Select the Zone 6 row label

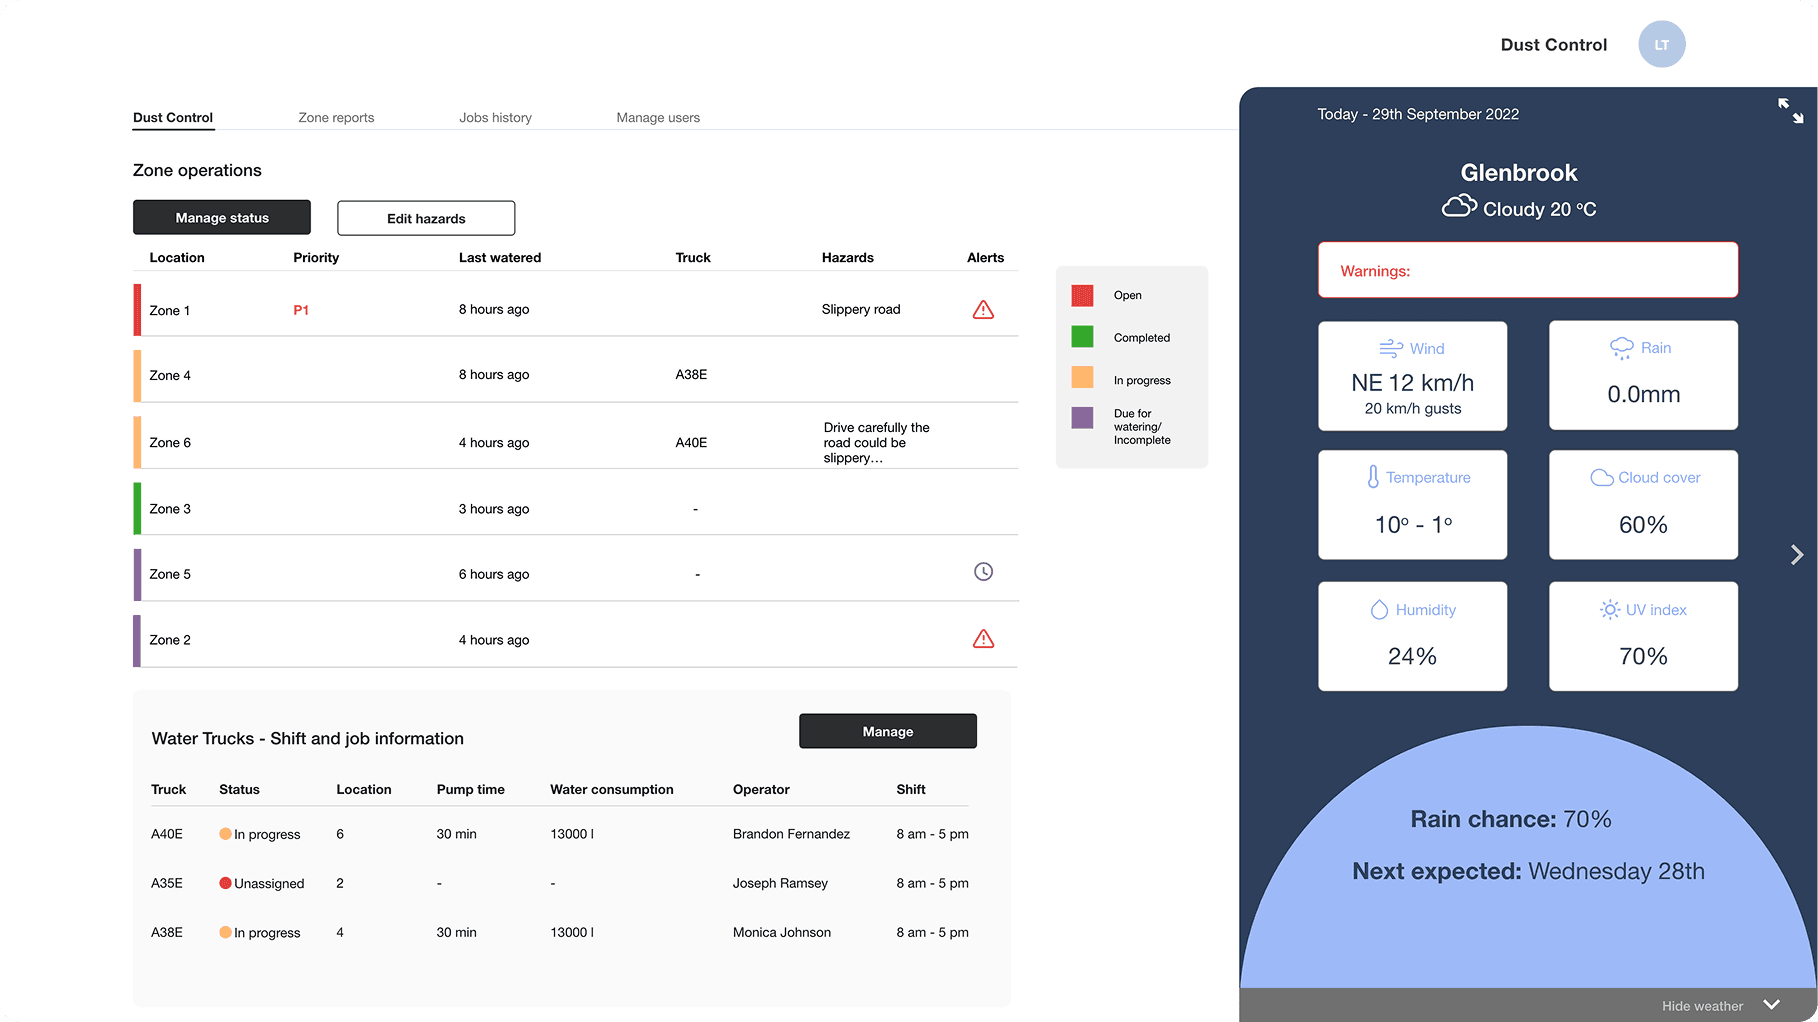point(170,443)
